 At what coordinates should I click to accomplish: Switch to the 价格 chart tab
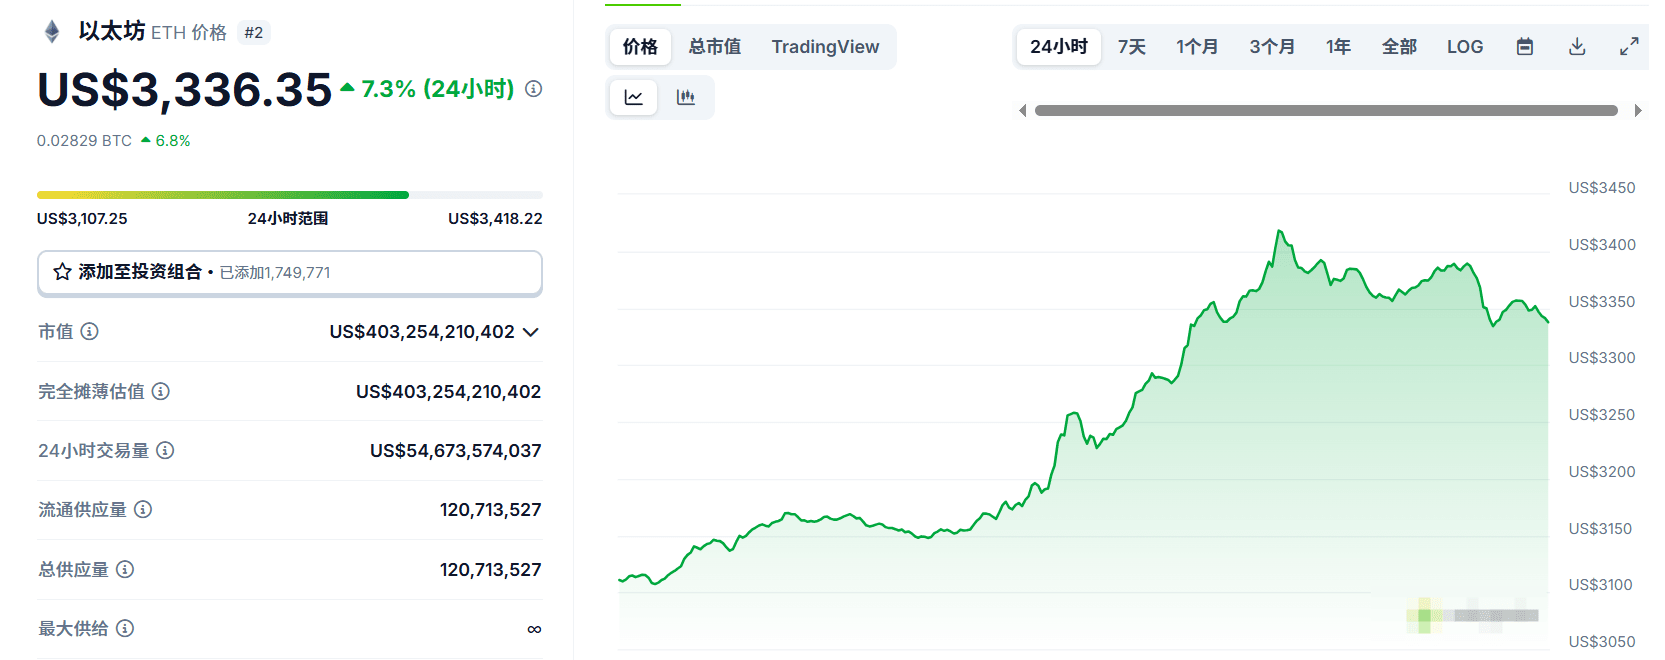click(640, 47)
